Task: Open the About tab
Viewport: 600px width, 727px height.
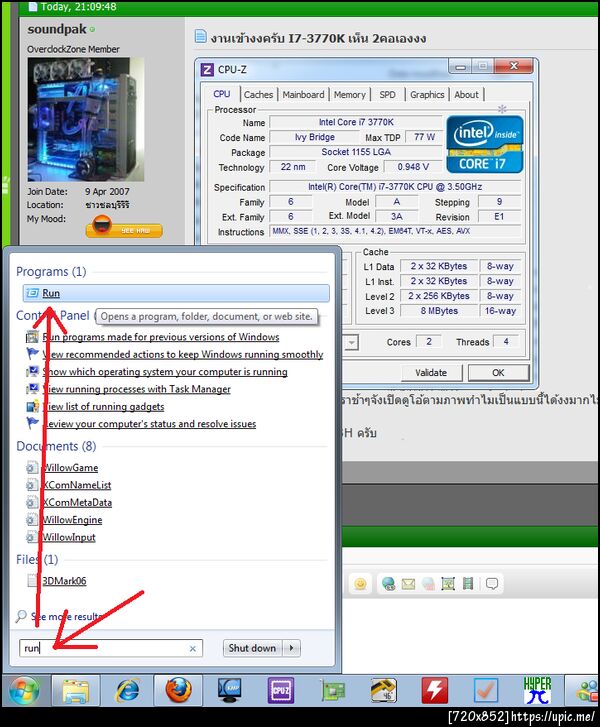Action: point(466,95)
